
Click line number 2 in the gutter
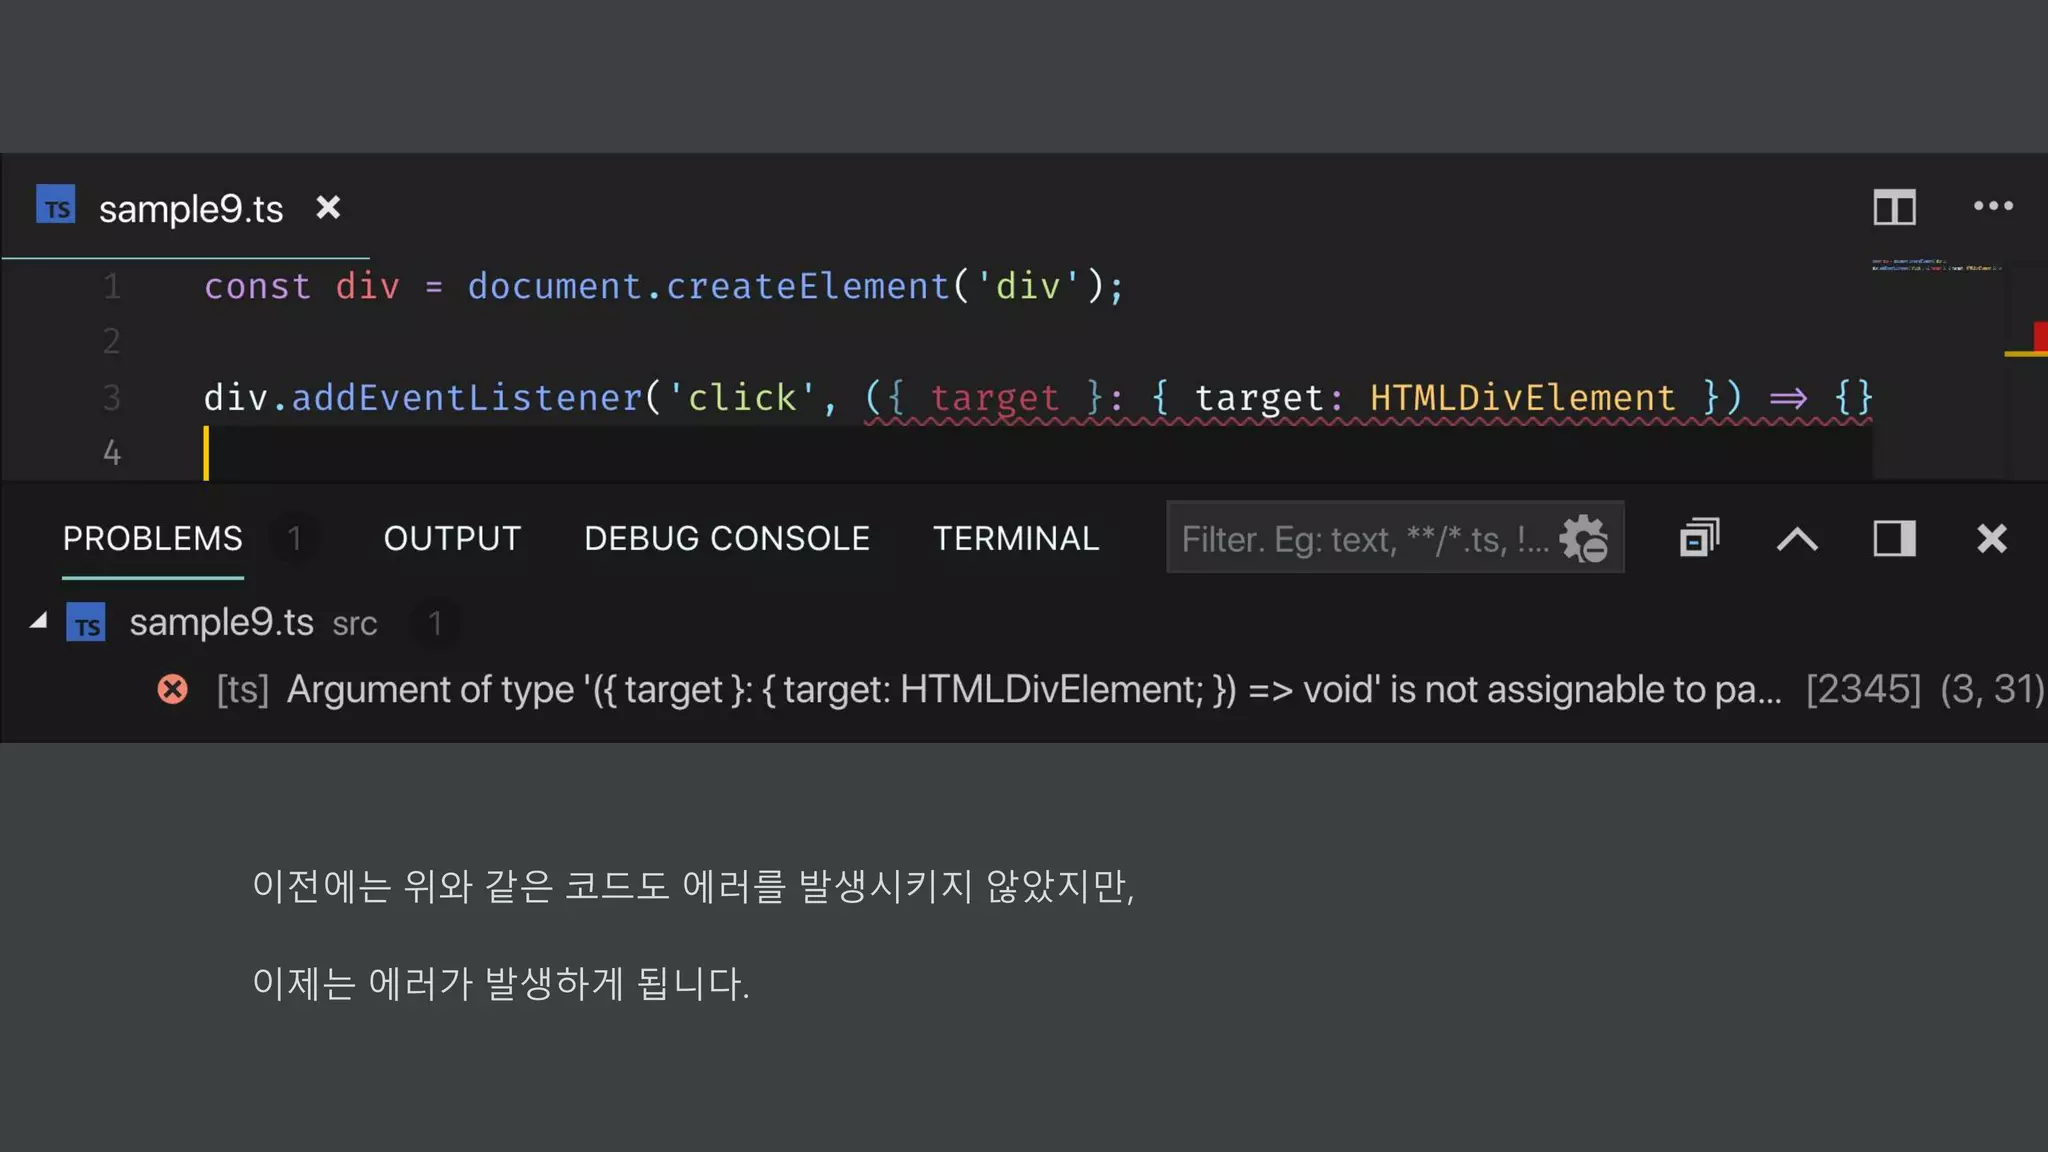112,342
